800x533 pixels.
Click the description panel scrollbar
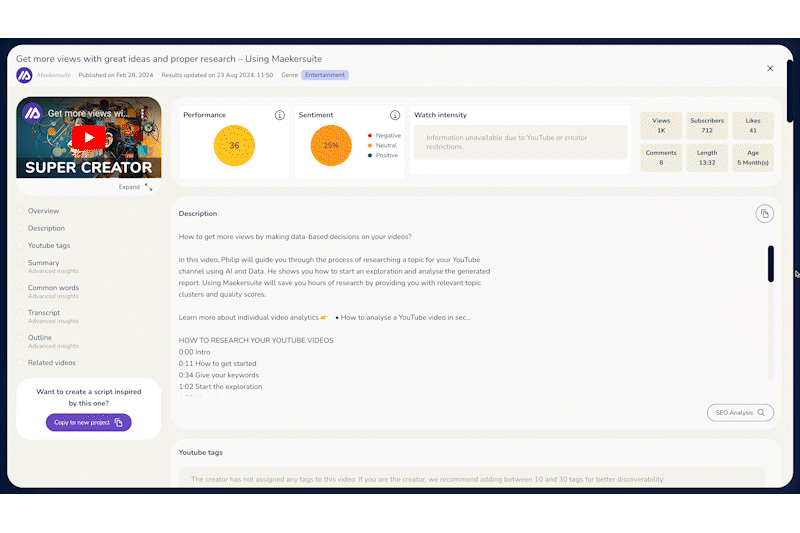point(770,264)
